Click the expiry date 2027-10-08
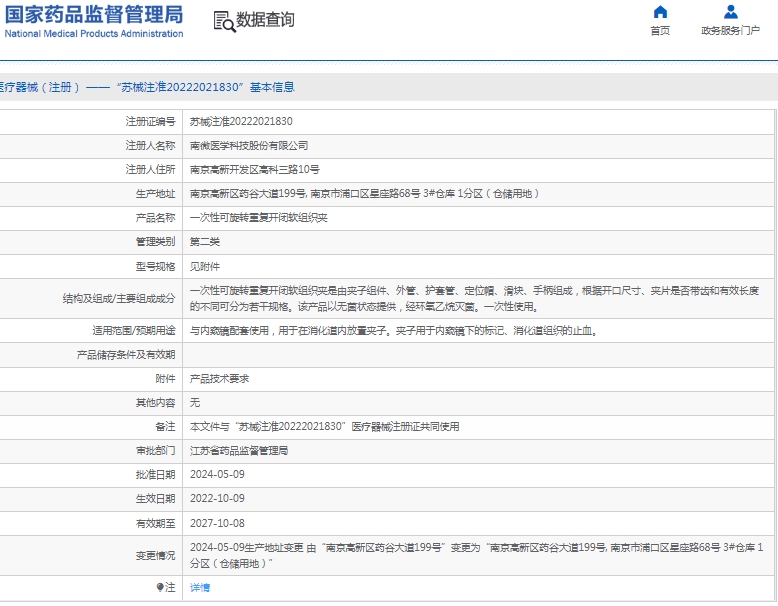The width and height of the screenshot is (778, 606). pyautogui.click(x=217, y=523)
